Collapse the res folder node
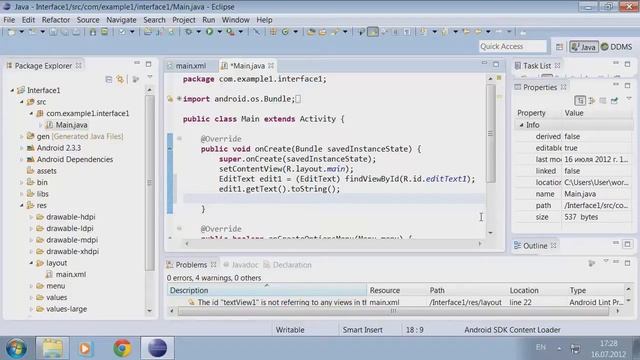The width and height of the screenshot is (640, 360). point(22,205)
